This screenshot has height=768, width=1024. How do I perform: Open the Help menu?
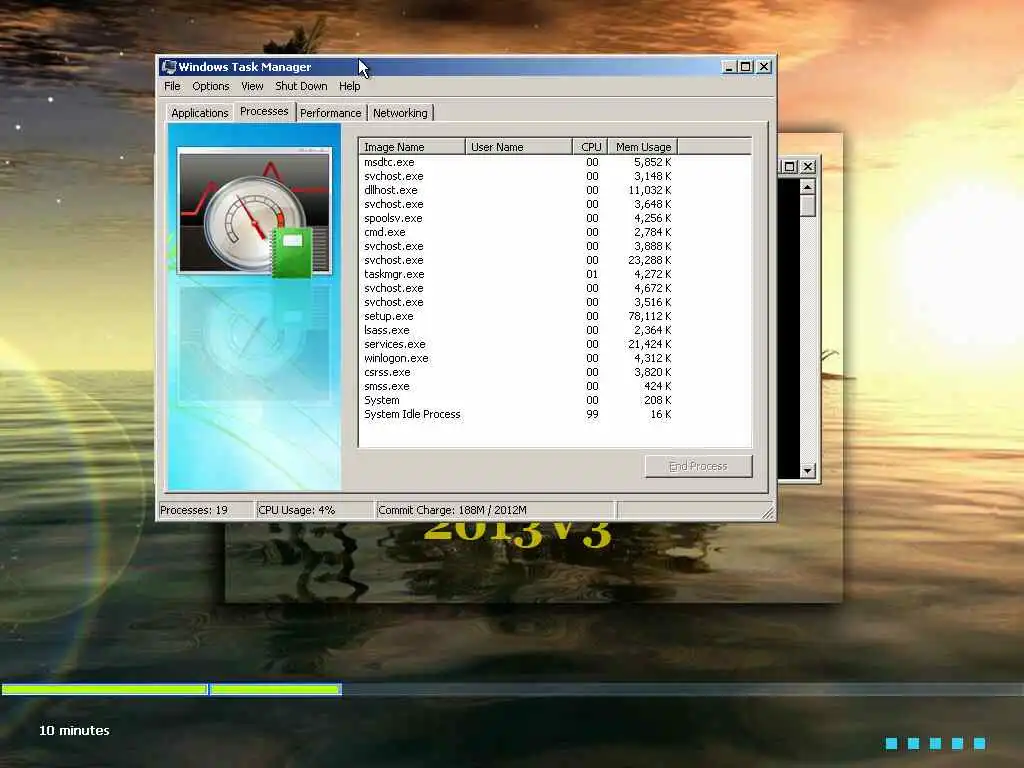click(349, 86)
